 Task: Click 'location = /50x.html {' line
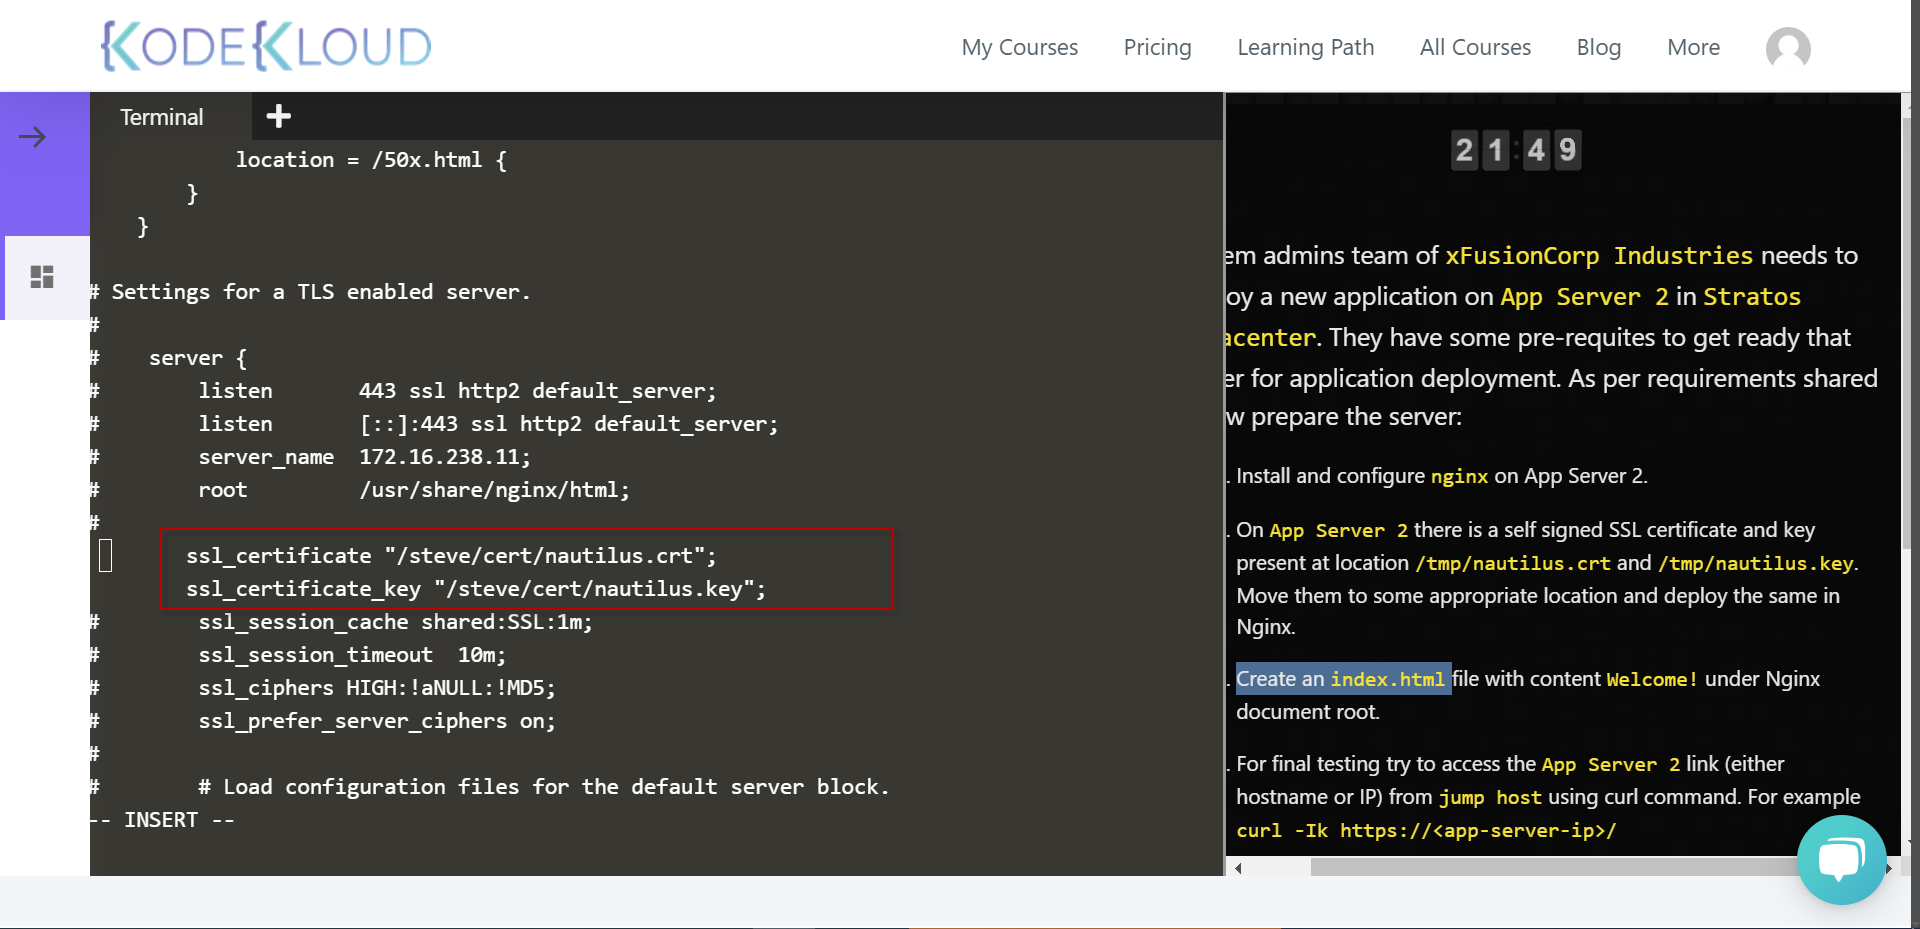(x=371, y=159)
